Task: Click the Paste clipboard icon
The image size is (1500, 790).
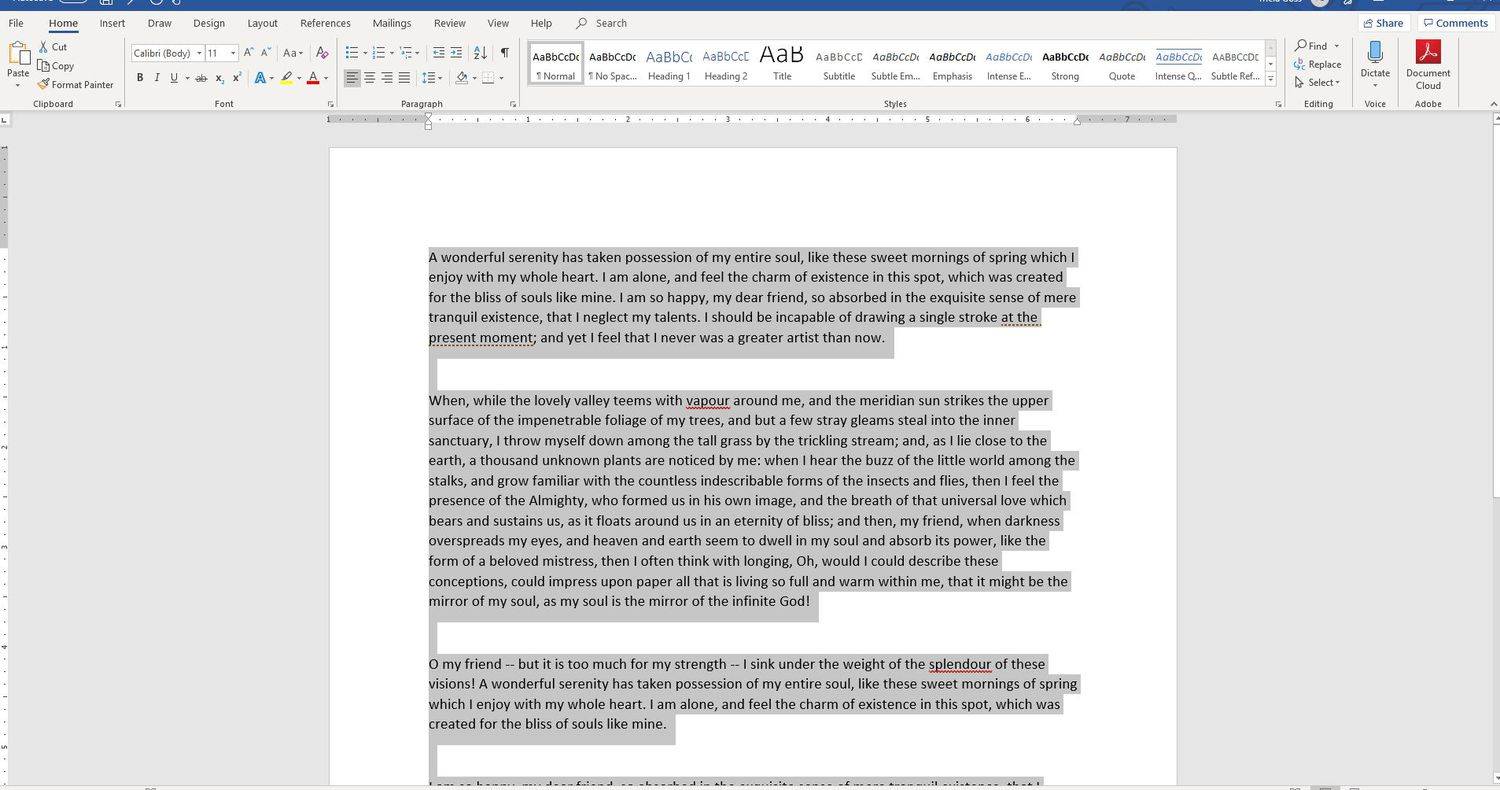Action: click(18, 53)
